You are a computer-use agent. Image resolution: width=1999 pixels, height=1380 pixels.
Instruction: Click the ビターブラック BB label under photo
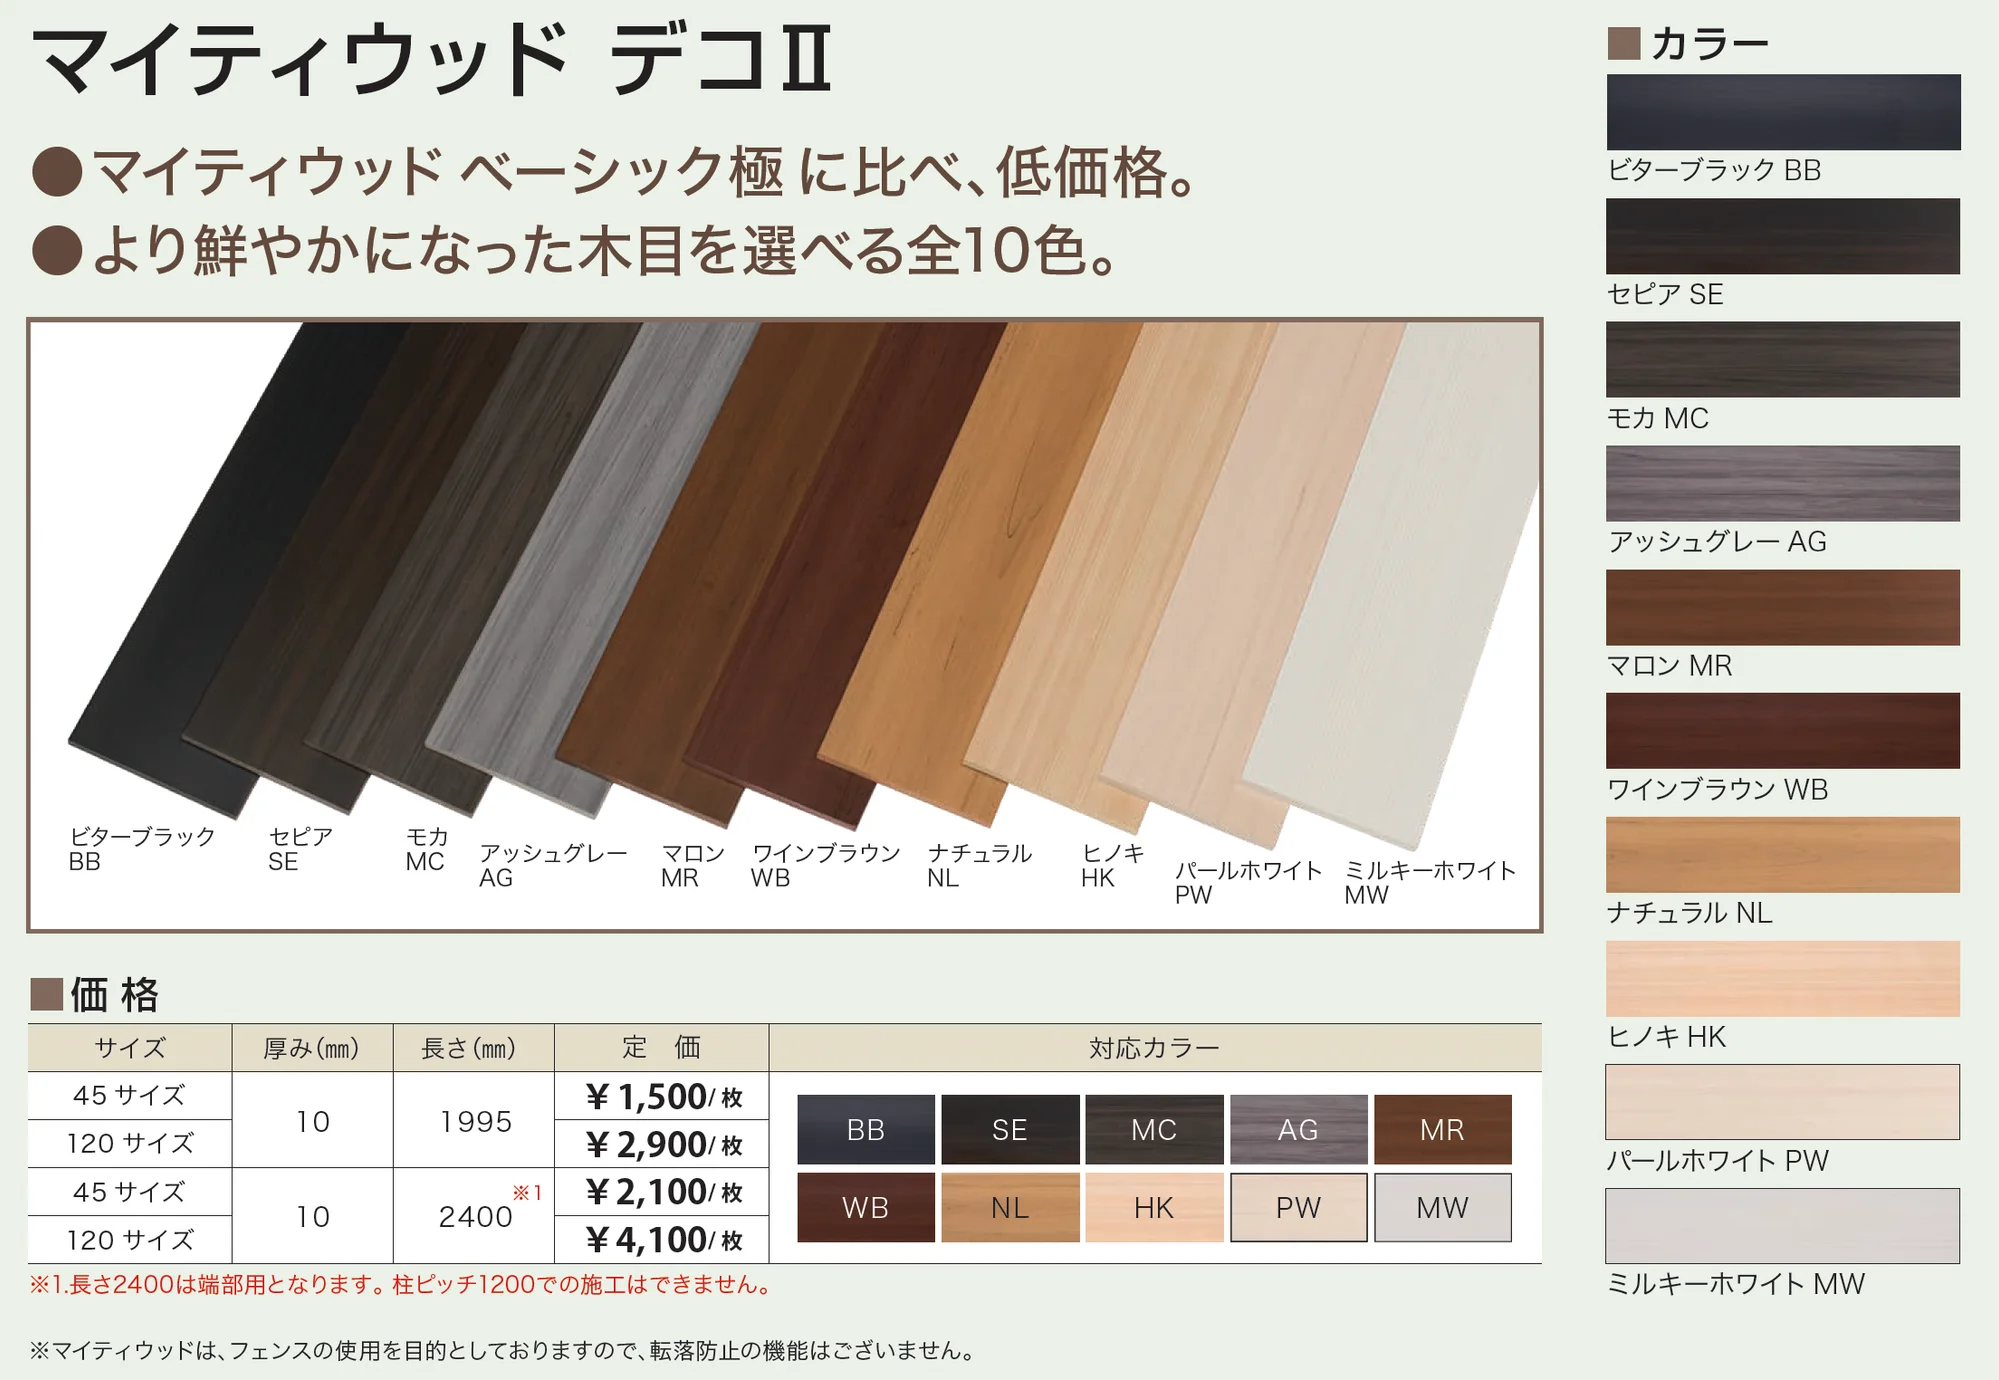coord(142,849)
